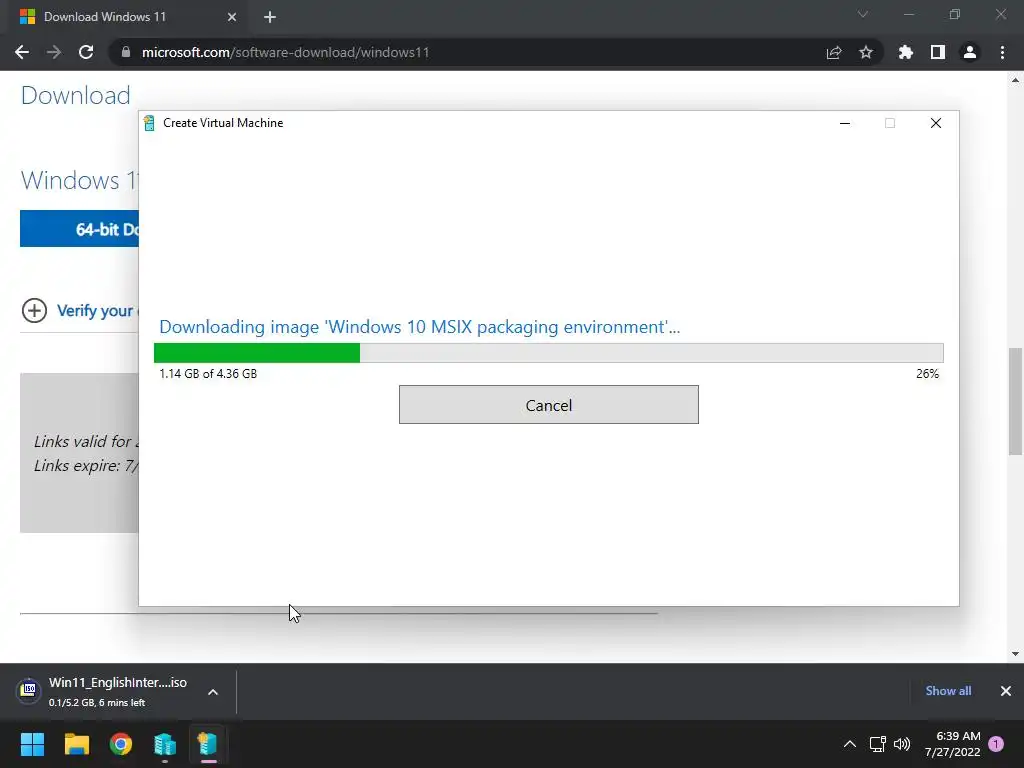Click the Create Virtual Machine title icon
Image resolution: width=1024 pixels, height=768 pixels.
(x=149, y=123)
